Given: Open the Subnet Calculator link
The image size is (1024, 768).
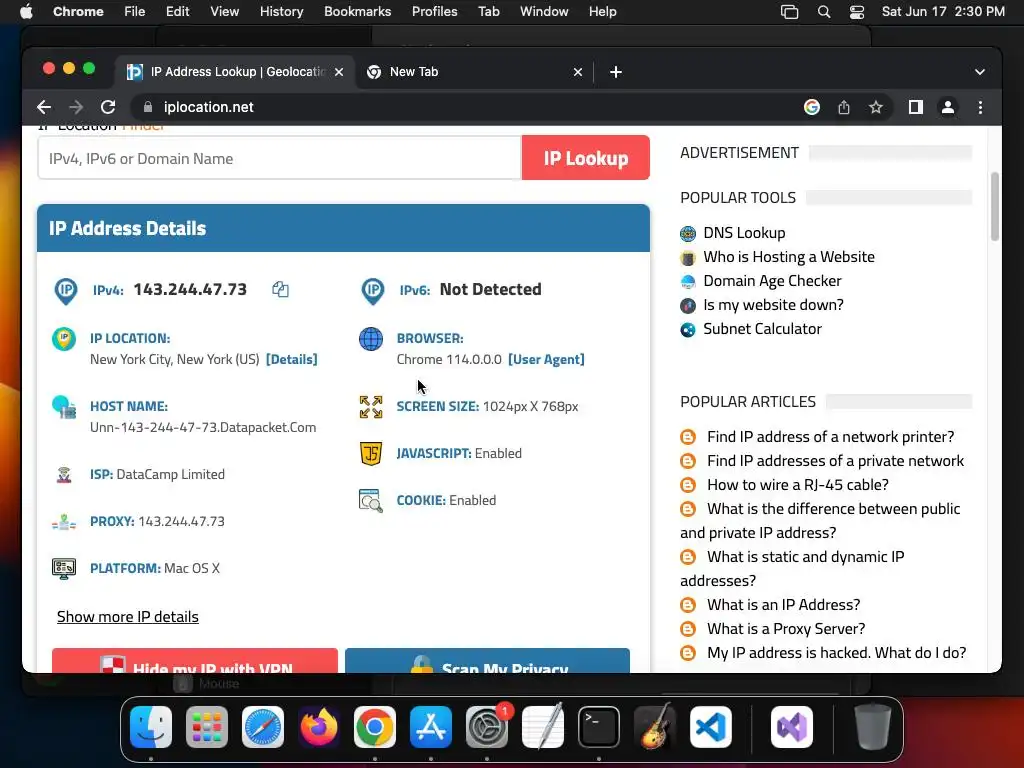Looking at the screenshot, I should tap(762, 329).
